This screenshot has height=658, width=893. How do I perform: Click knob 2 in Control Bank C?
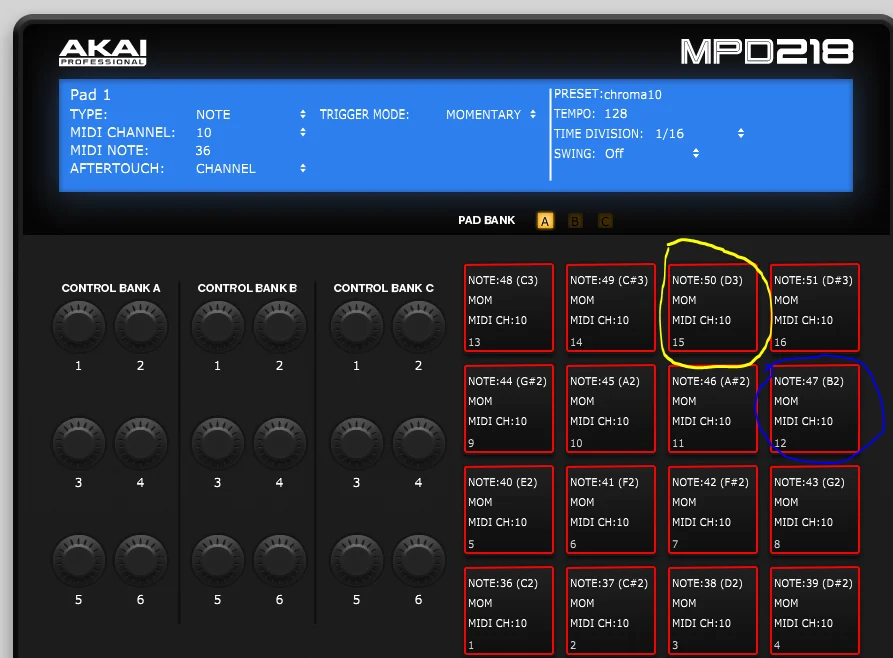click(419, 326)
